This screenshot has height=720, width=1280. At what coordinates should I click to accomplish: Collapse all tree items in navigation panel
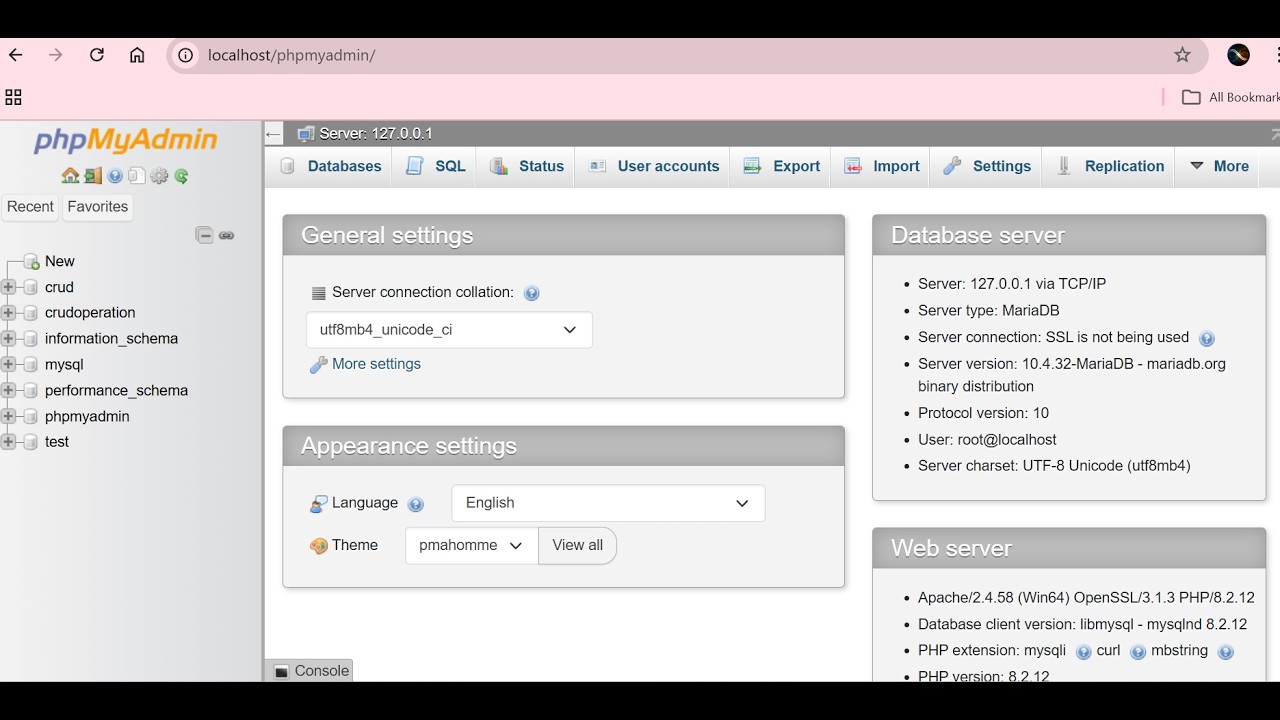(x=204, y=236)
